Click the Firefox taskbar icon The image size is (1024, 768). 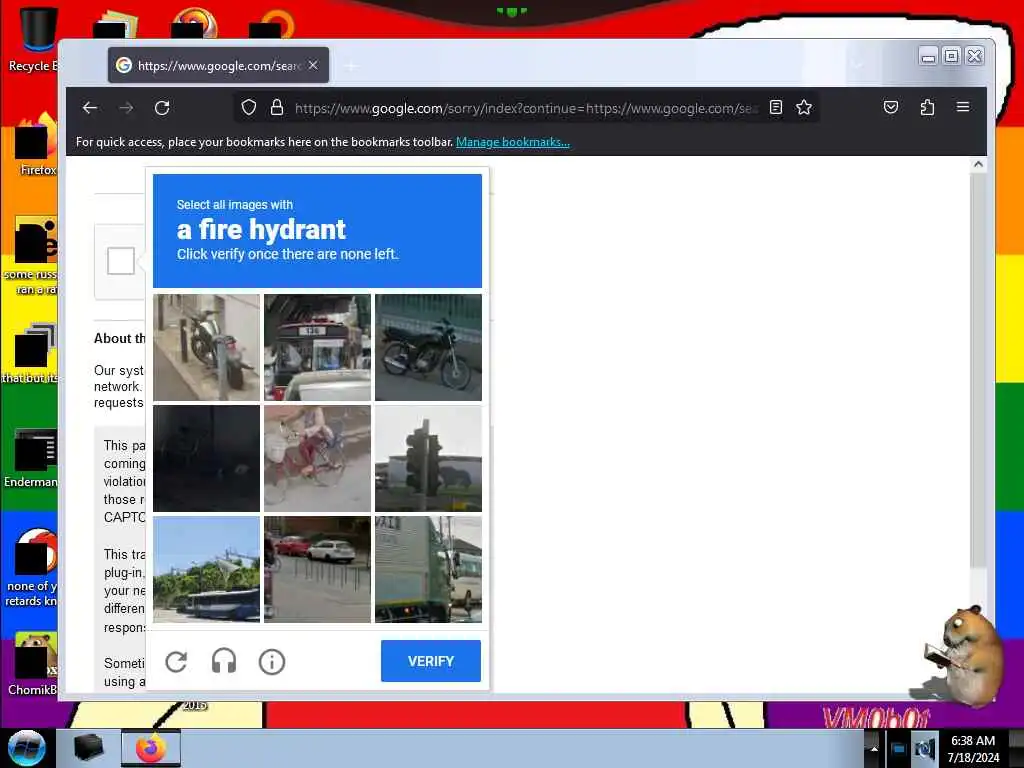[151, 748]
